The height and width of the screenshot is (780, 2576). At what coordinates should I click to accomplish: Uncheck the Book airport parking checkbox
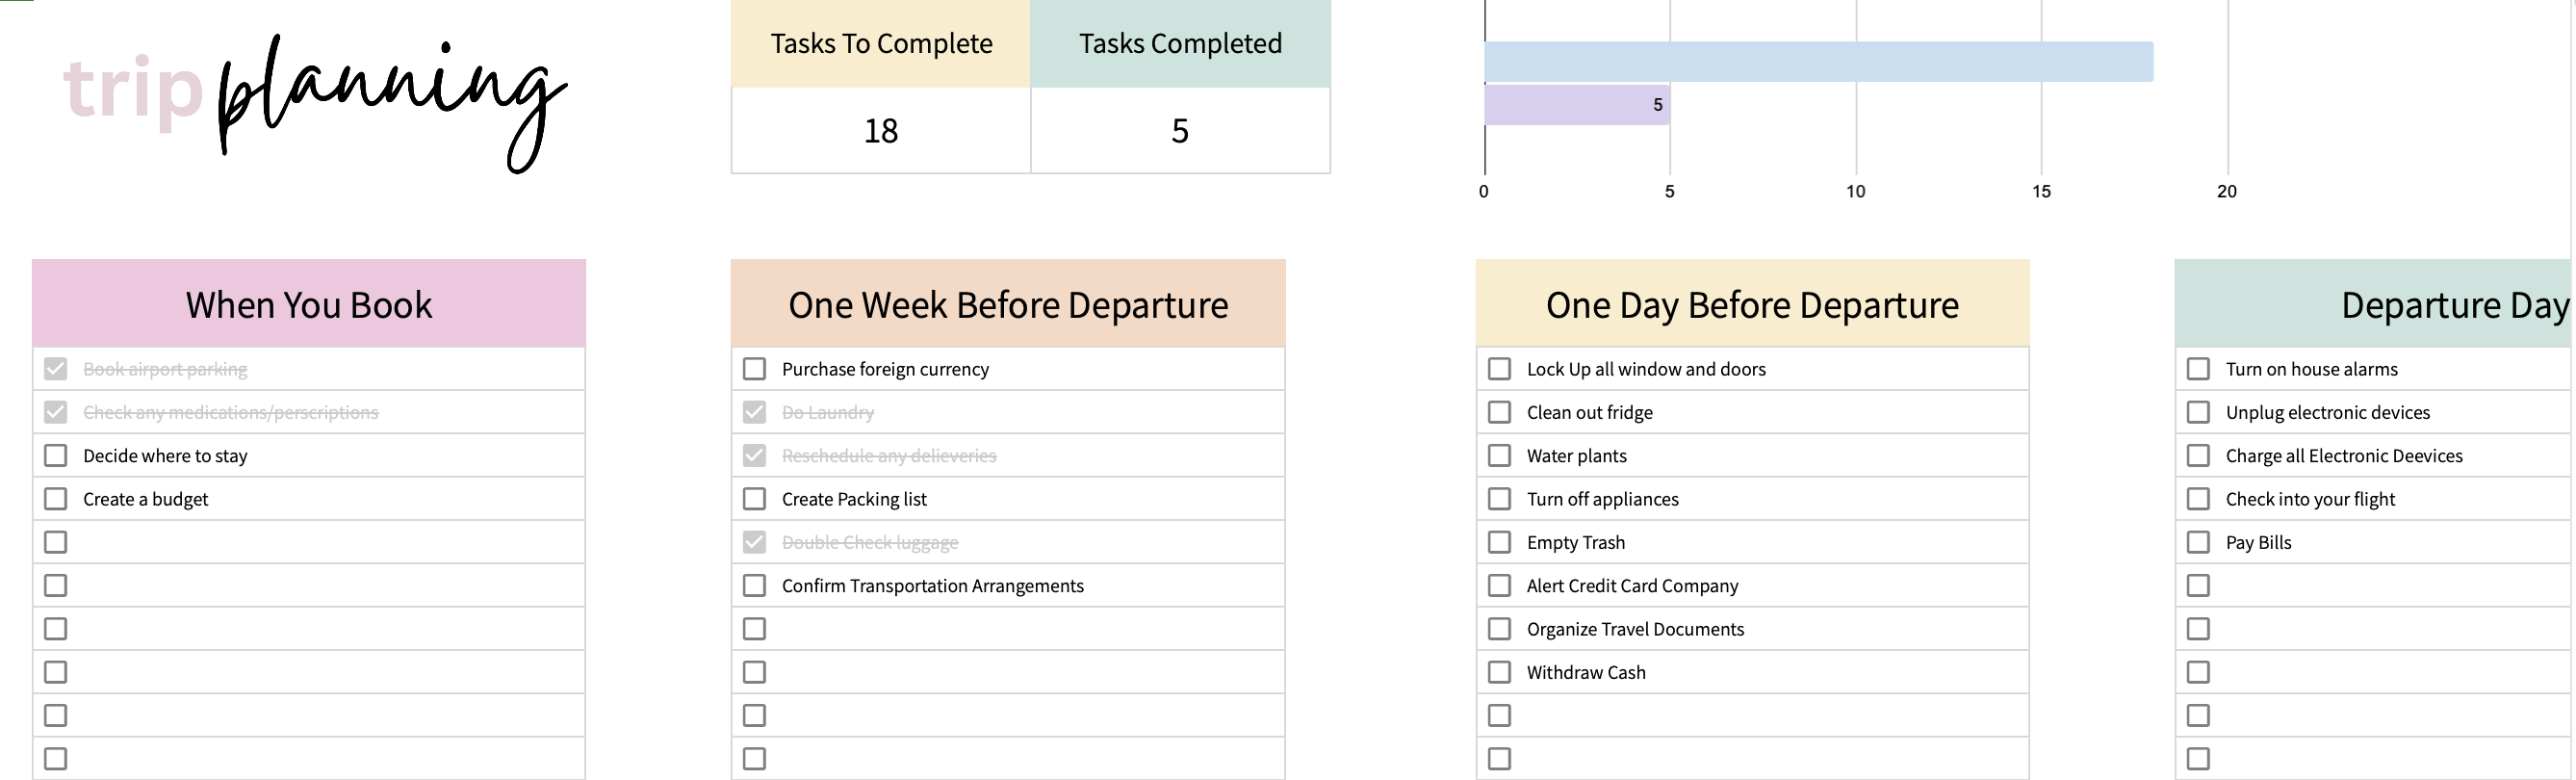[x=56, y=369]
